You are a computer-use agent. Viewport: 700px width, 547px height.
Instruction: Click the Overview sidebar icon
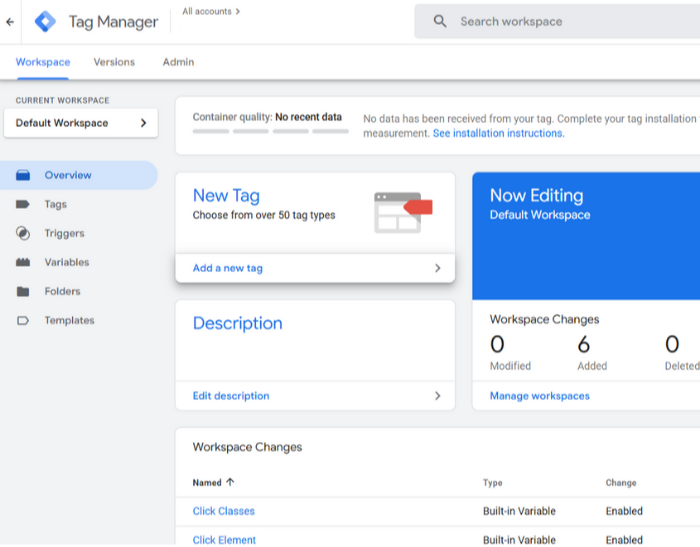[23, 175]
